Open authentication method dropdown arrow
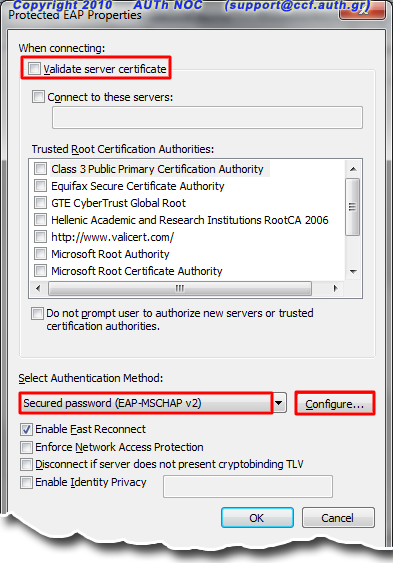Image resolution: width=393 pixels, height=563 pixels. click(279, 403)
